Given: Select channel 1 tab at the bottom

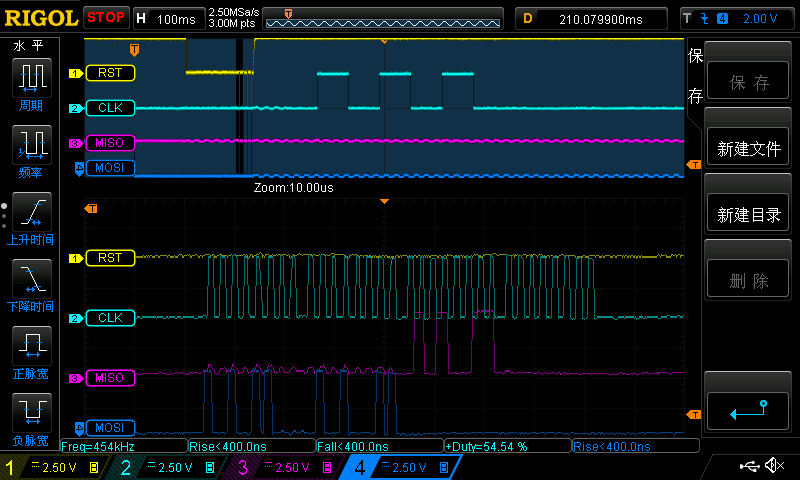Looking at the screenshot, I should pyautogui.click(x=54, y=467).
